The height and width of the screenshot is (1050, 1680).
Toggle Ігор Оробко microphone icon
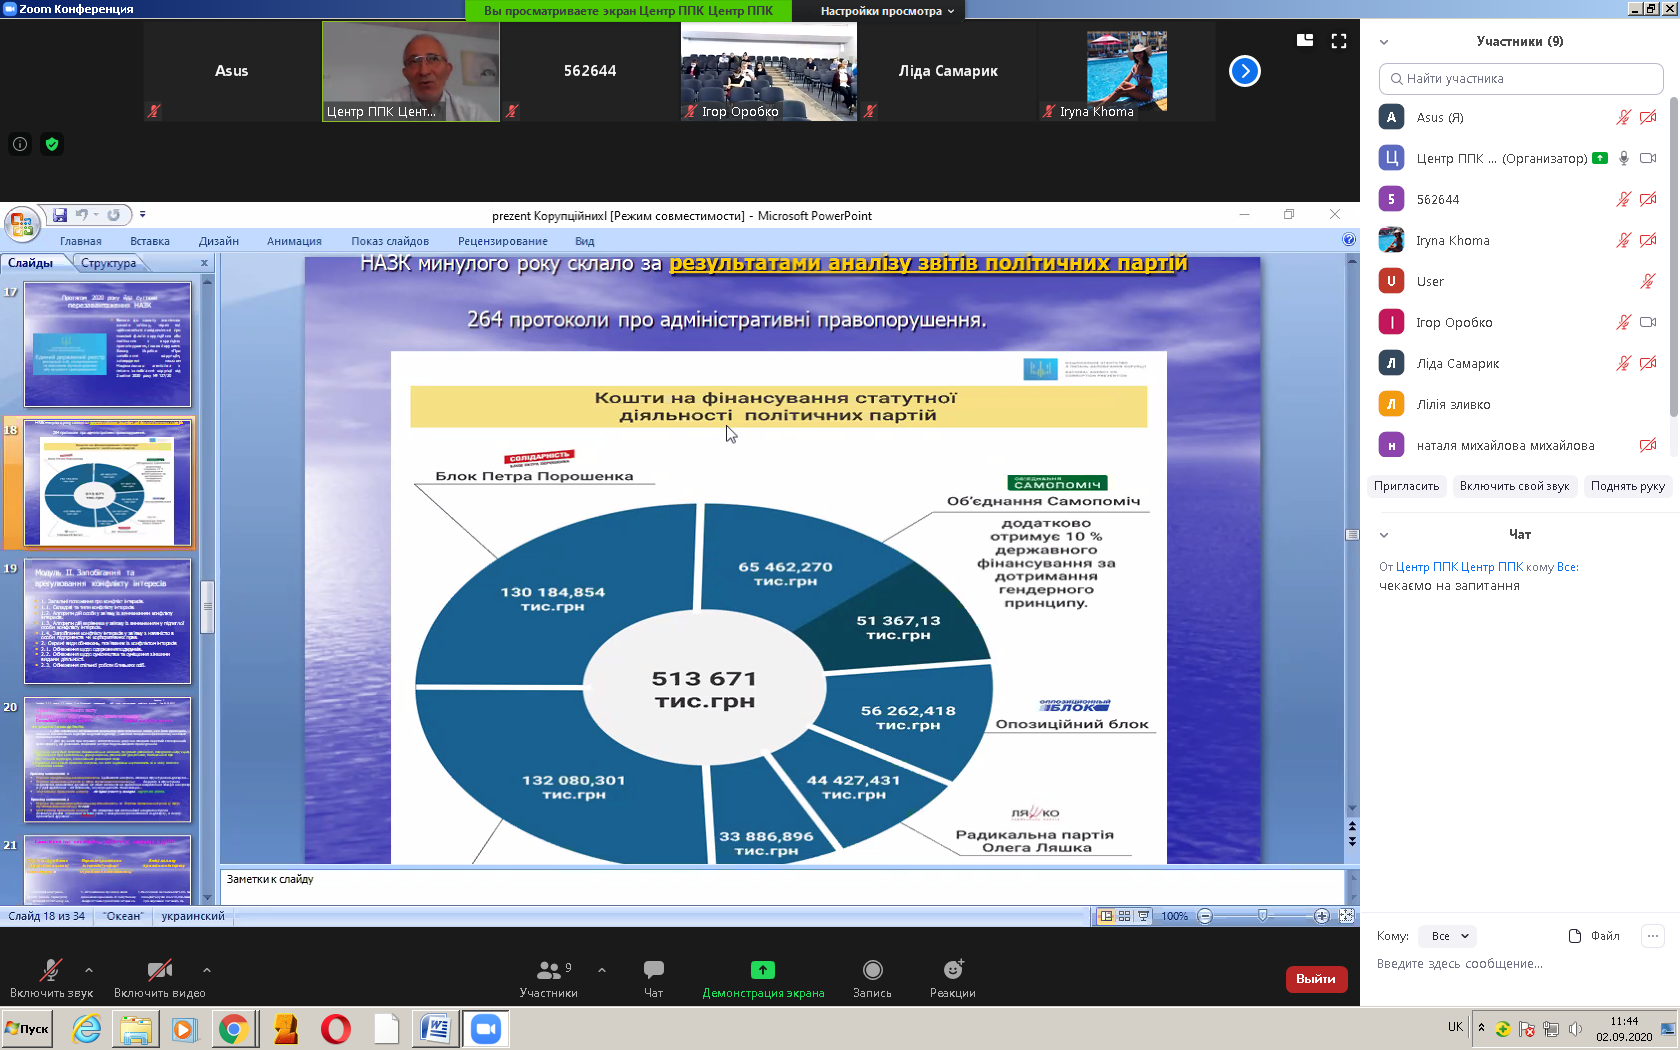point(1624,323)
